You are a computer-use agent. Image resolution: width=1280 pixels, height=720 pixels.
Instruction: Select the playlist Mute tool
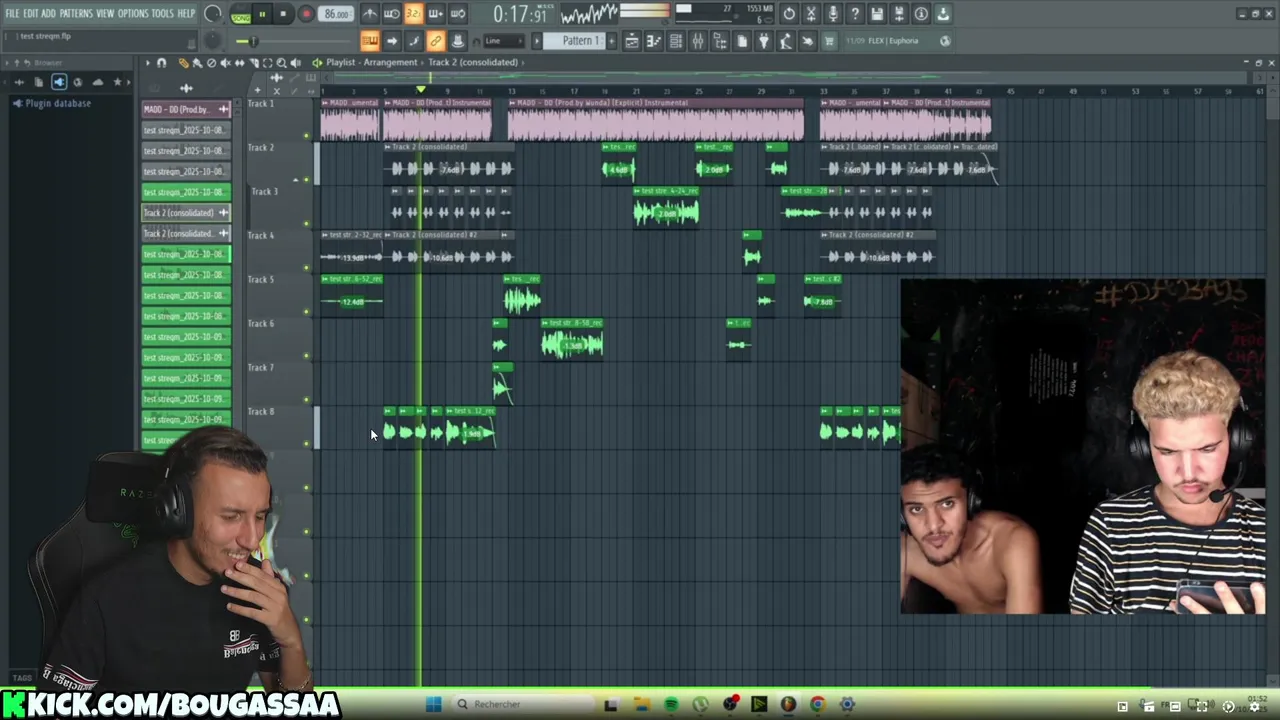pos(225,63)
